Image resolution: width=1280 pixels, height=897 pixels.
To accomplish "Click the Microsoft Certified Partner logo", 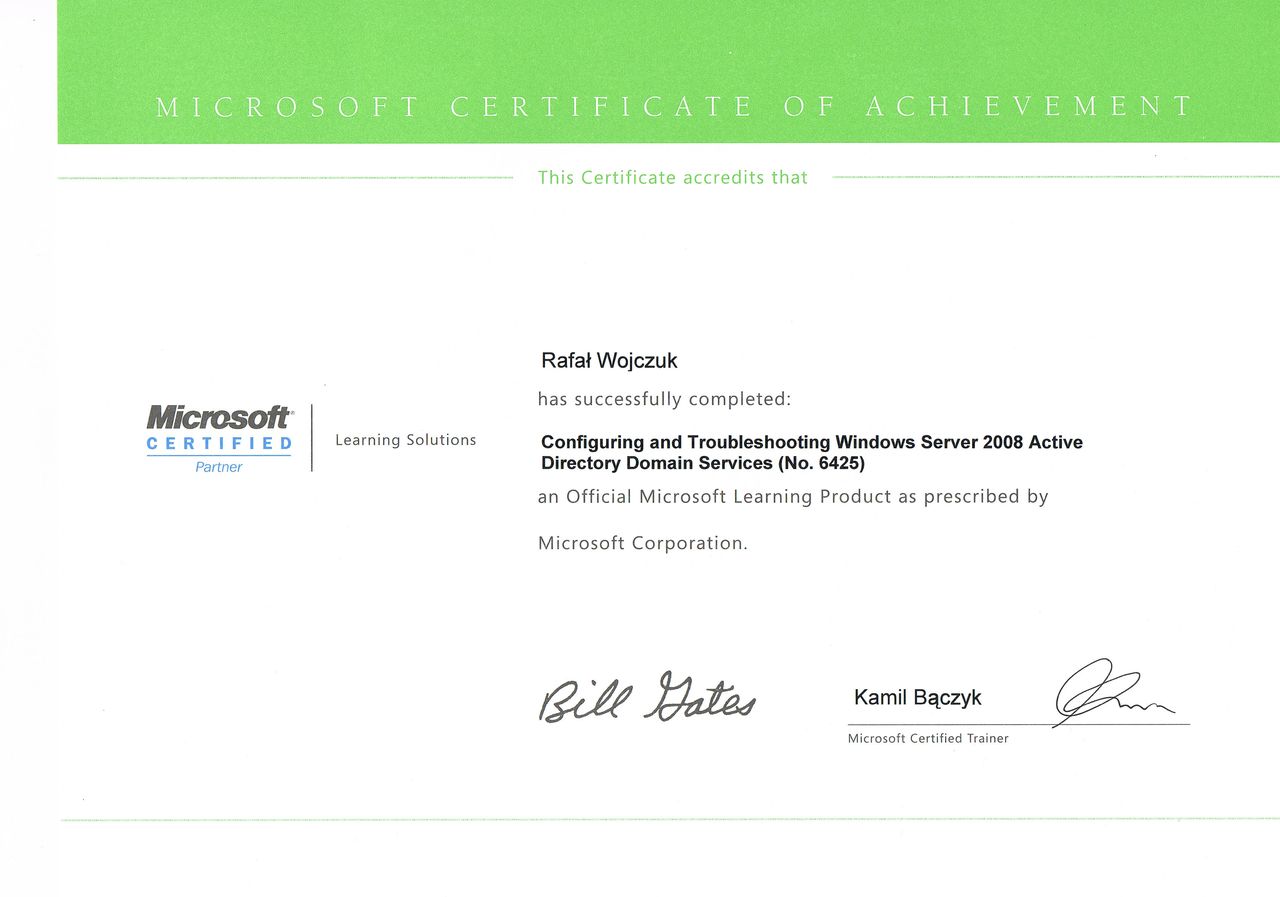I will (220, 438).
